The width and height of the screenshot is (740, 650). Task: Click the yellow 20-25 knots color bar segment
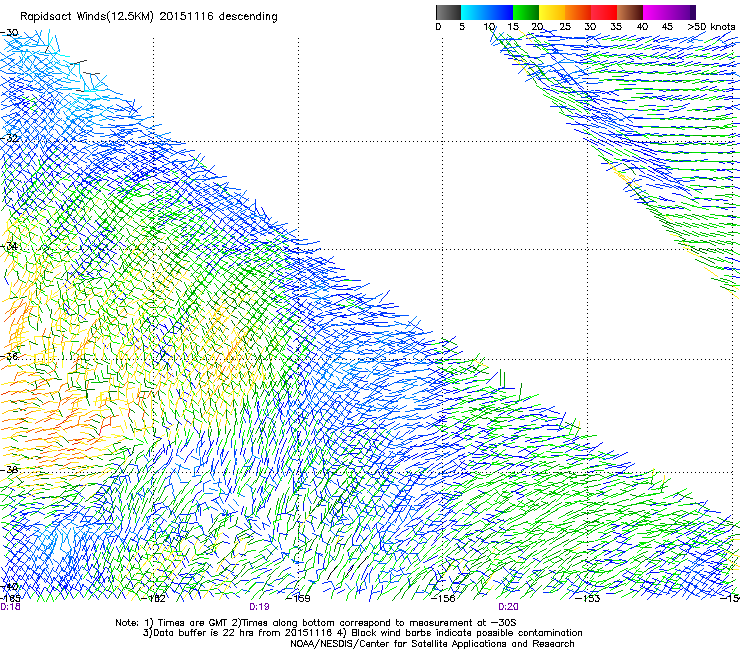click(x=552, y=12)
